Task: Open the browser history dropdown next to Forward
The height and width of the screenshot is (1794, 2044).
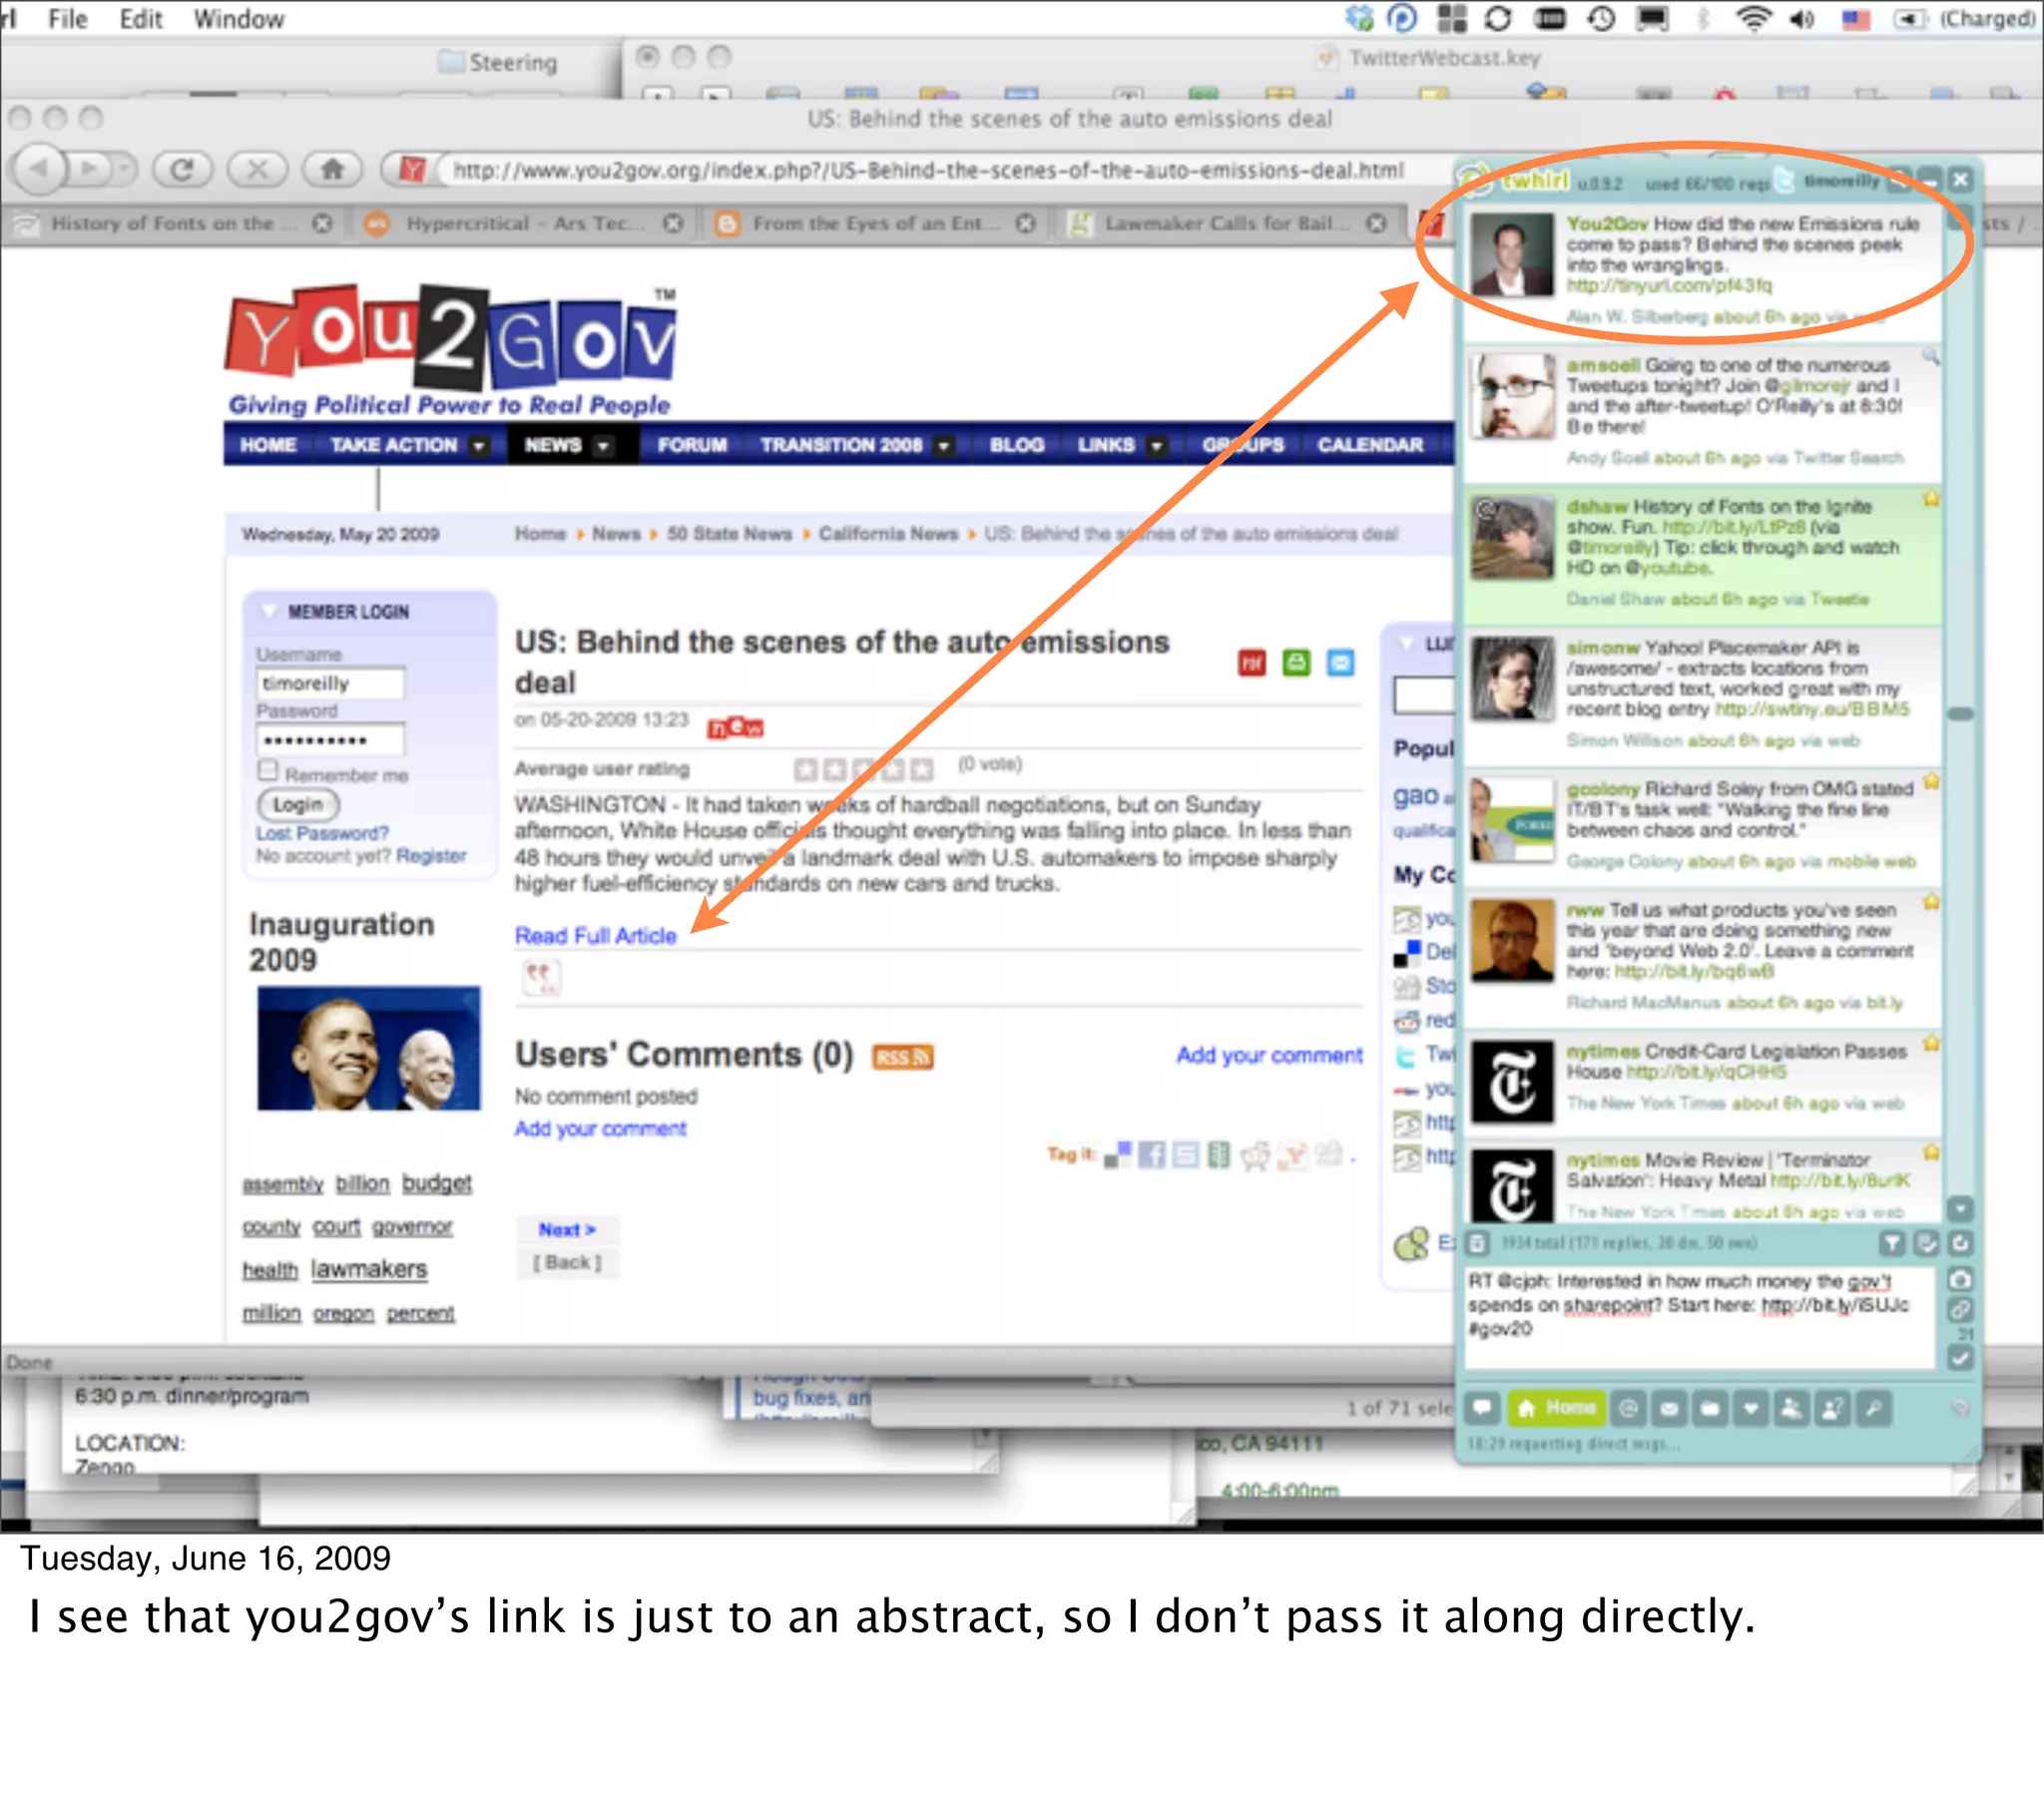Action: (124, 169)
